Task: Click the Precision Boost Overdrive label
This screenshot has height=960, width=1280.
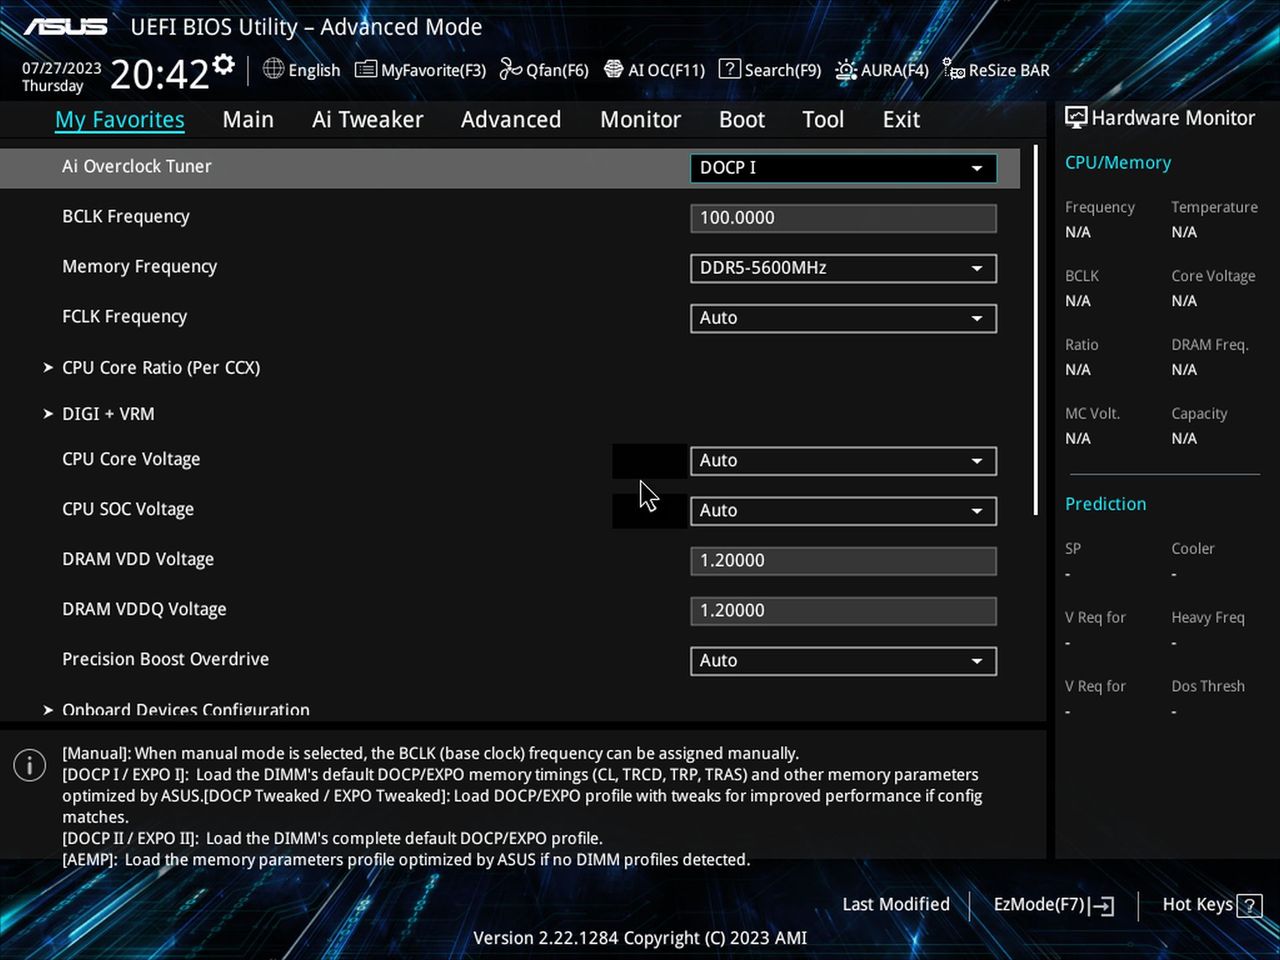Action: click(x=166, y=659)
